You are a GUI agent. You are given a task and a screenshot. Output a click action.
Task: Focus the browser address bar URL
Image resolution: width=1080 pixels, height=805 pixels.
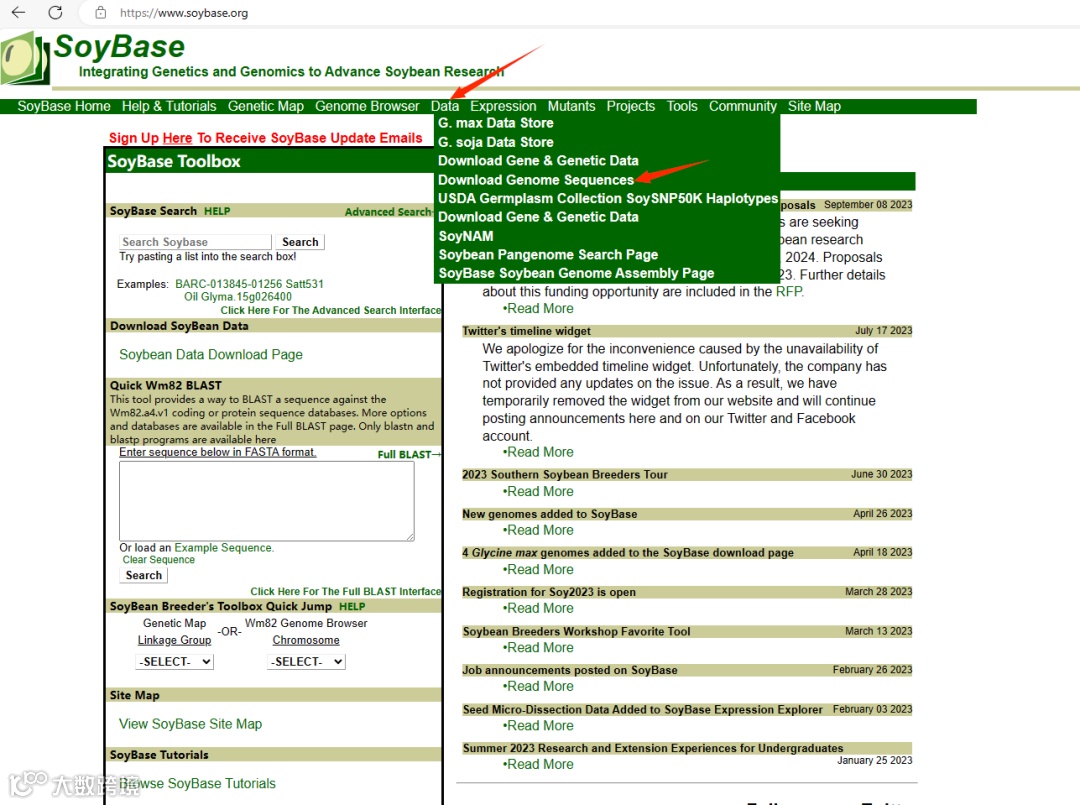[184, 13]
